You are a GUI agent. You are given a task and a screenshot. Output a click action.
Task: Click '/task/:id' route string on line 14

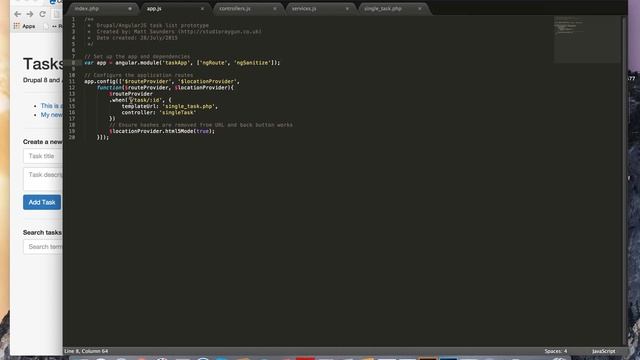tap(146, 100)
